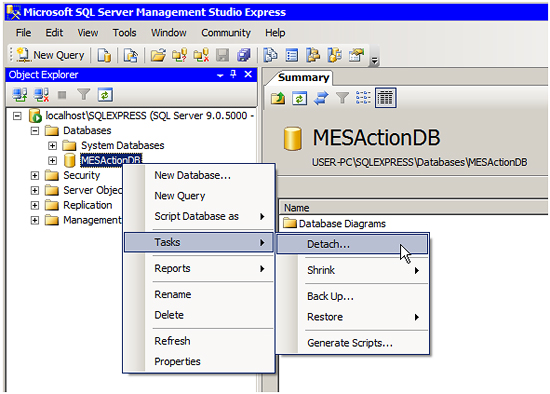The height and width of the screenshot is (394, 550).
Task: Click the SQL Server Compact Edition Query icon
Action: tap(130, 55)
